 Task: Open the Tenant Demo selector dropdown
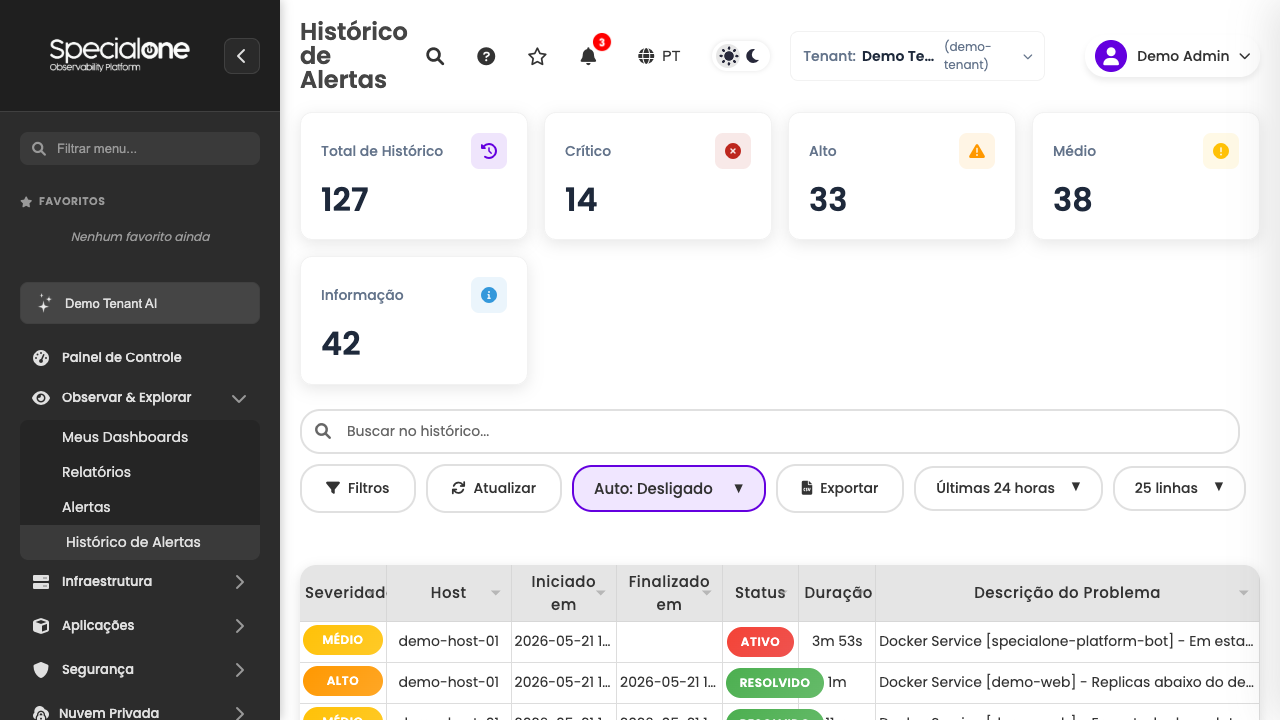point(917,56)
